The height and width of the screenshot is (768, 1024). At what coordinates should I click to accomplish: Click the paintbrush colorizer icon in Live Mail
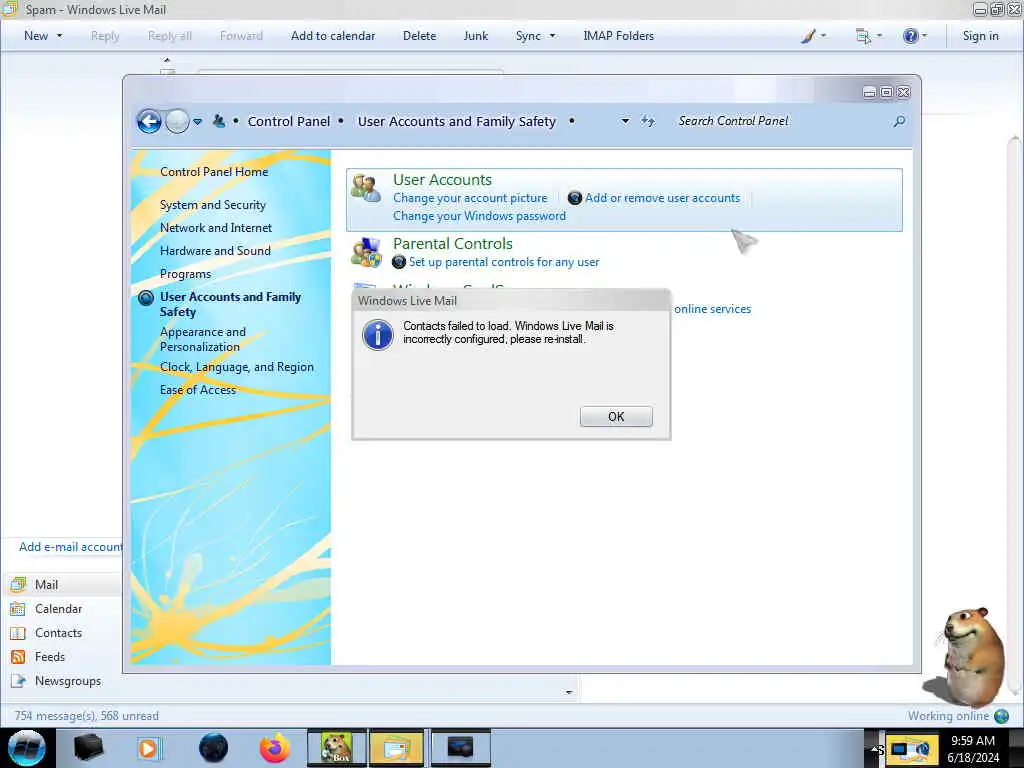click(x=808, y=36)
